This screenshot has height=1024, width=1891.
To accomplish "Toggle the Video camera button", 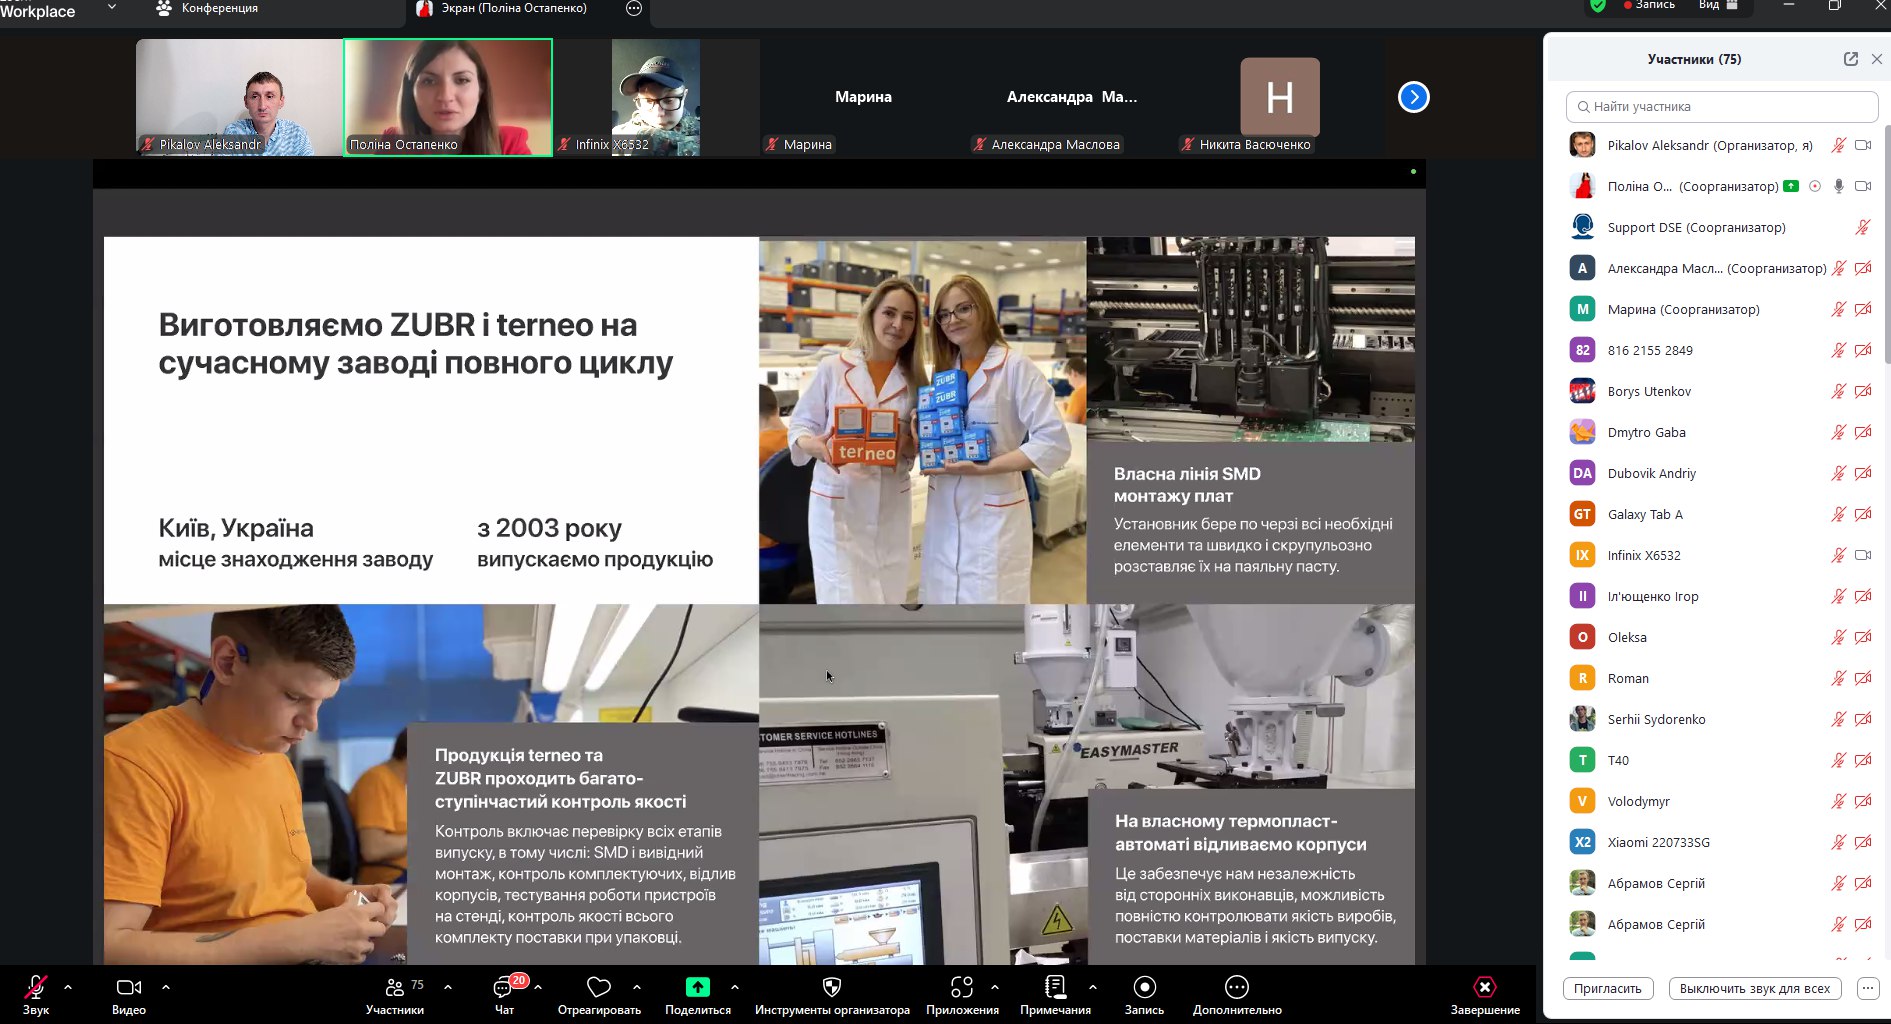I will click(x=129, y=988).
